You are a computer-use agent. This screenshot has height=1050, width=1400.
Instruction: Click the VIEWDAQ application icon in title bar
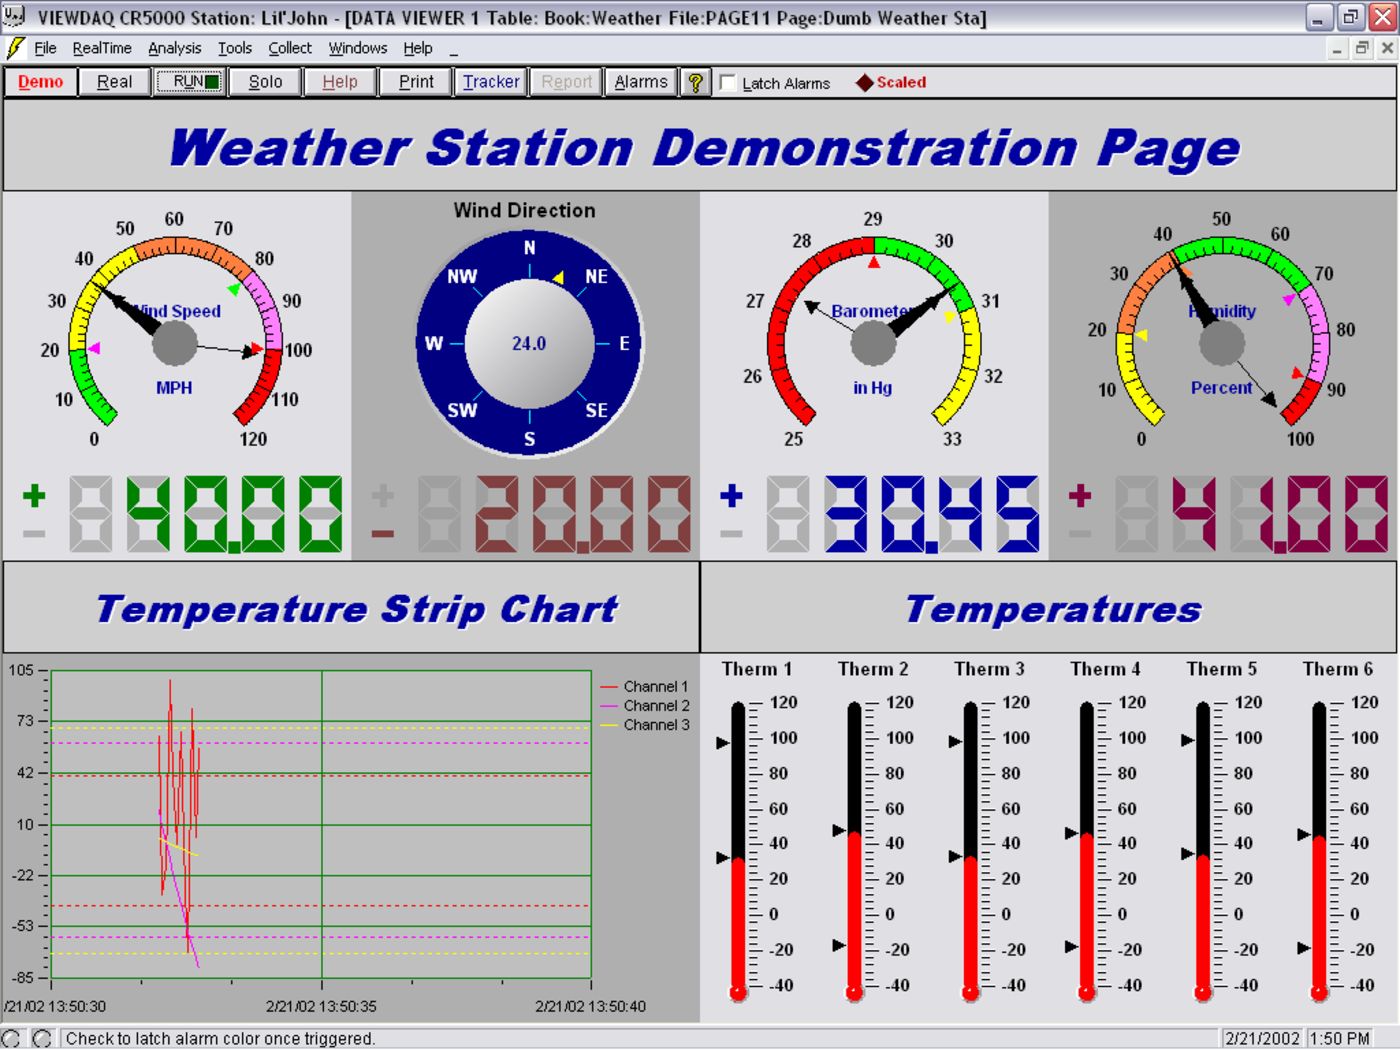[x=15, y=16]
